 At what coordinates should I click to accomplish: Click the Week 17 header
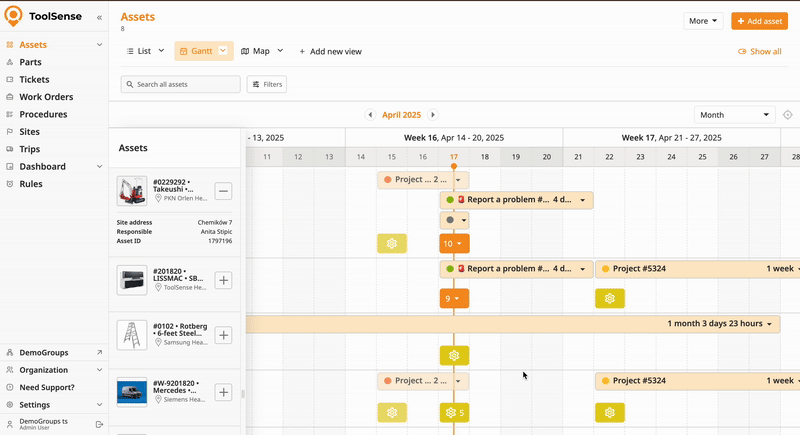pyautogui.click(x=671, y=138)
